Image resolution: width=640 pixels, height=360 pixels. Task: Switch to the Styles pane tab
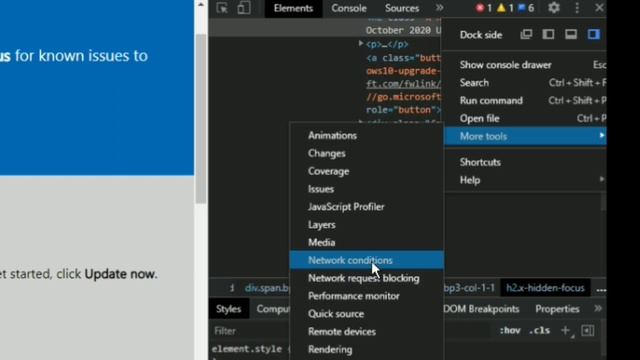(x=229, y=309)
